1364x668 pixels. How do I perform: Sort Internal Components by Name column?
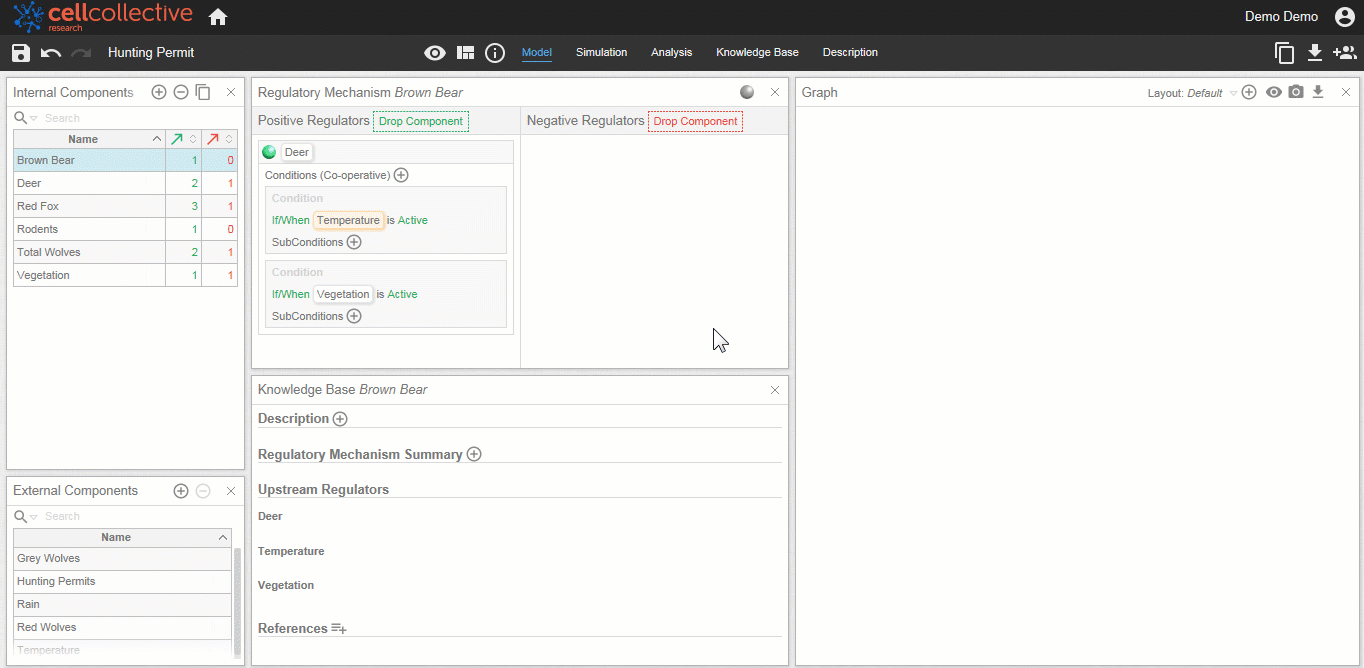(x=89, y=139)
